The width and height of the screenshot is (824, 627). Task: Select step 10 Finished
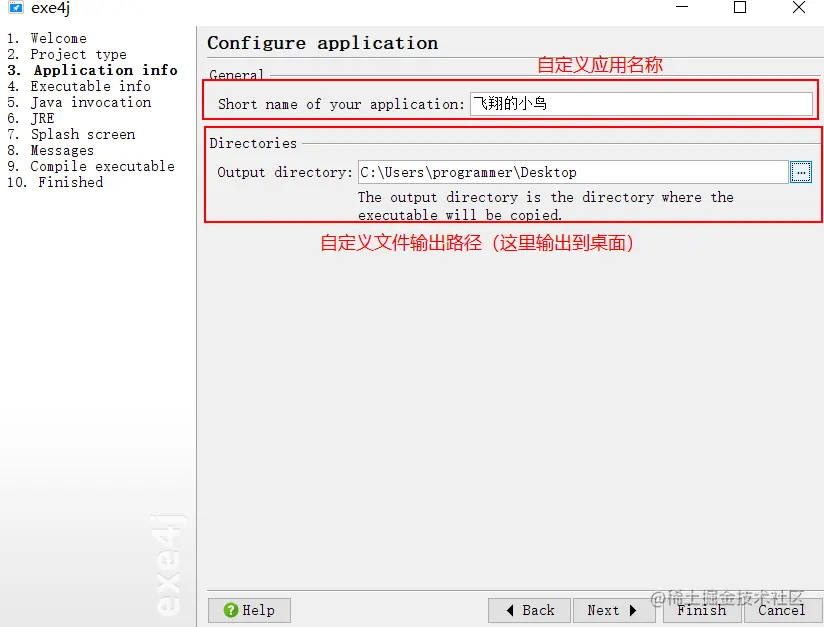(55, 182)
